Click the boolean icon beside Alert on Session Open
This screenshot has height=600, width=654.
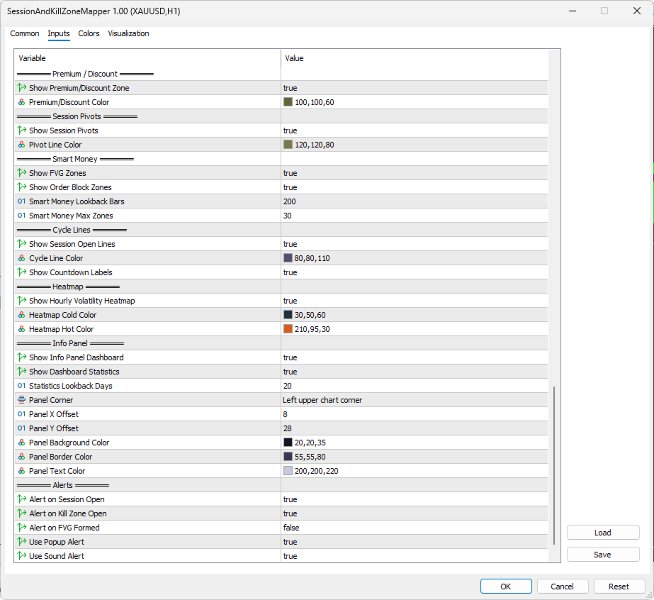click(x=22, y=499)
